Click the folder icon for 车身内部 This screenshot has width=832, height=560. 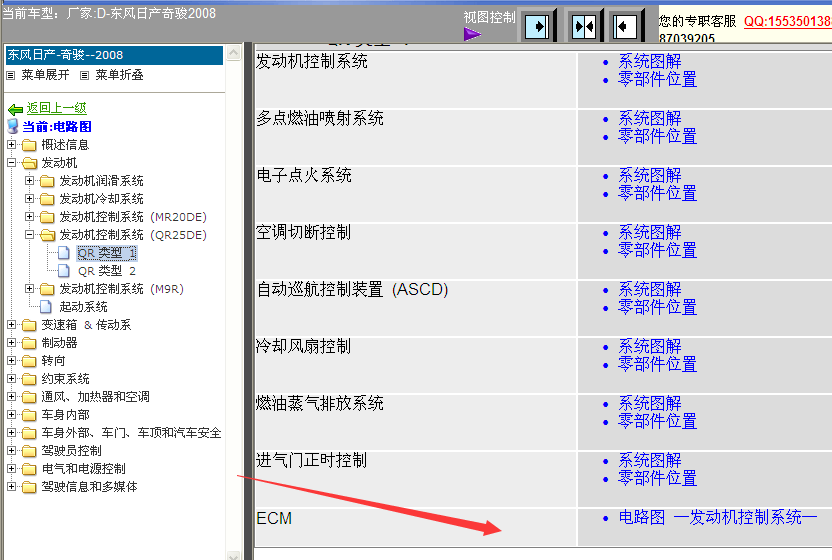(x=29, y=415)
